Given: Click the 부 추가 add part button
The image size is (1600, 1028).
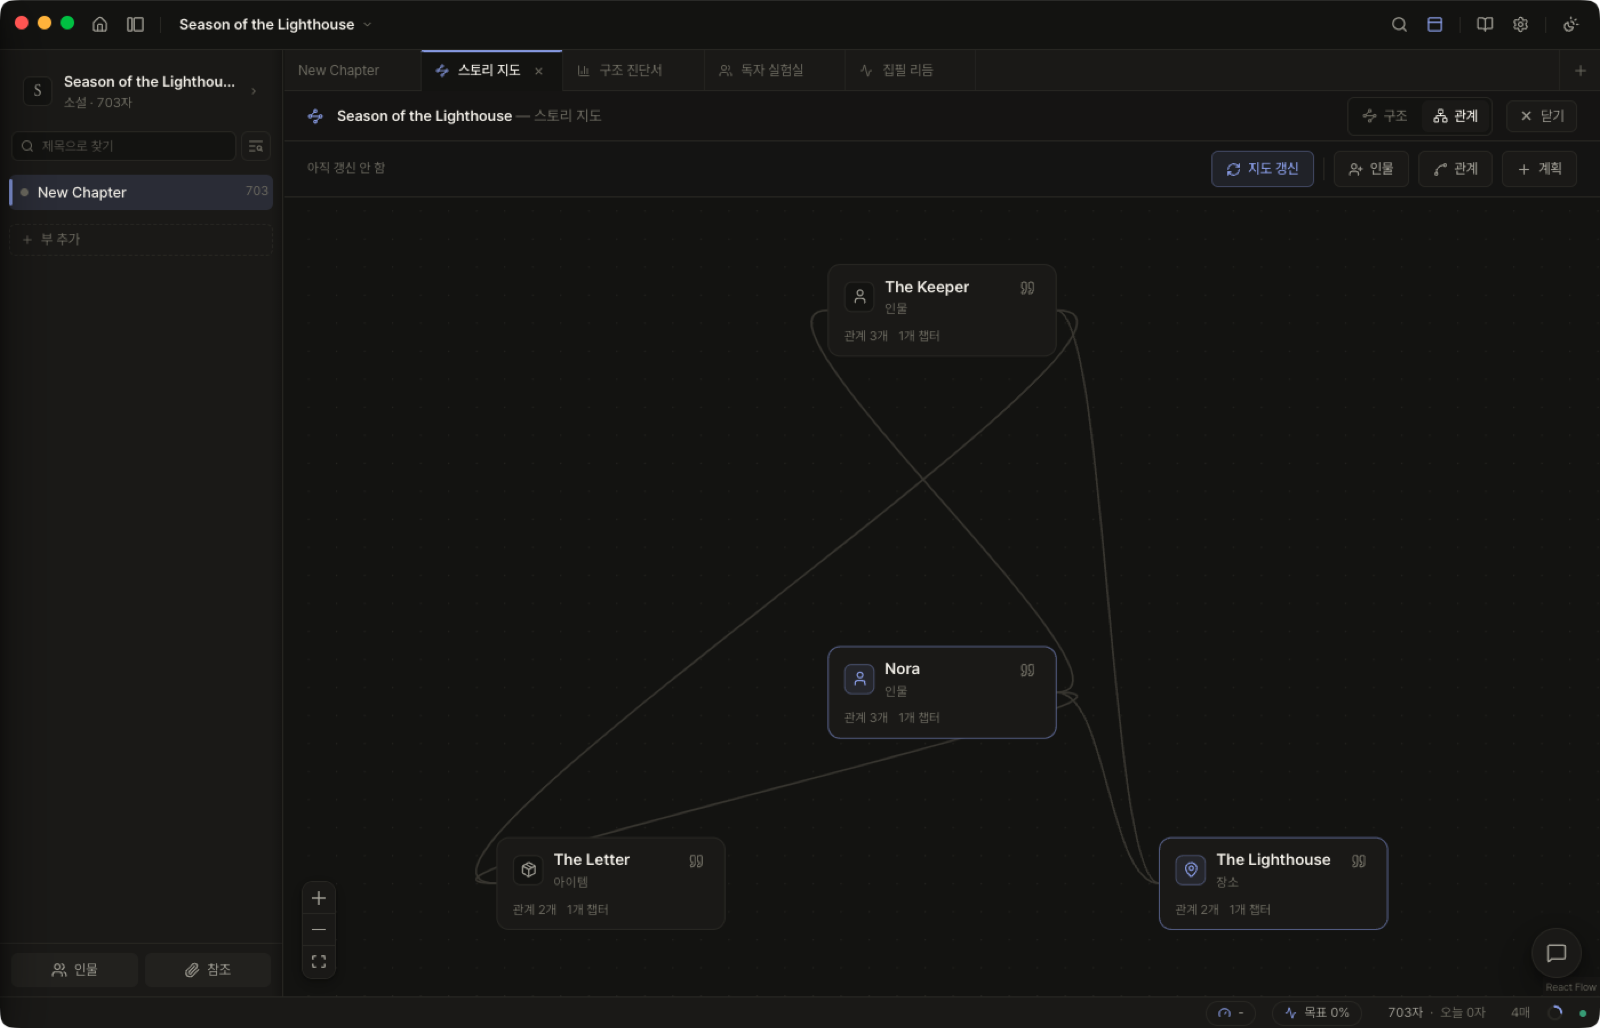Looking at the screenshot, I should 141,239.
